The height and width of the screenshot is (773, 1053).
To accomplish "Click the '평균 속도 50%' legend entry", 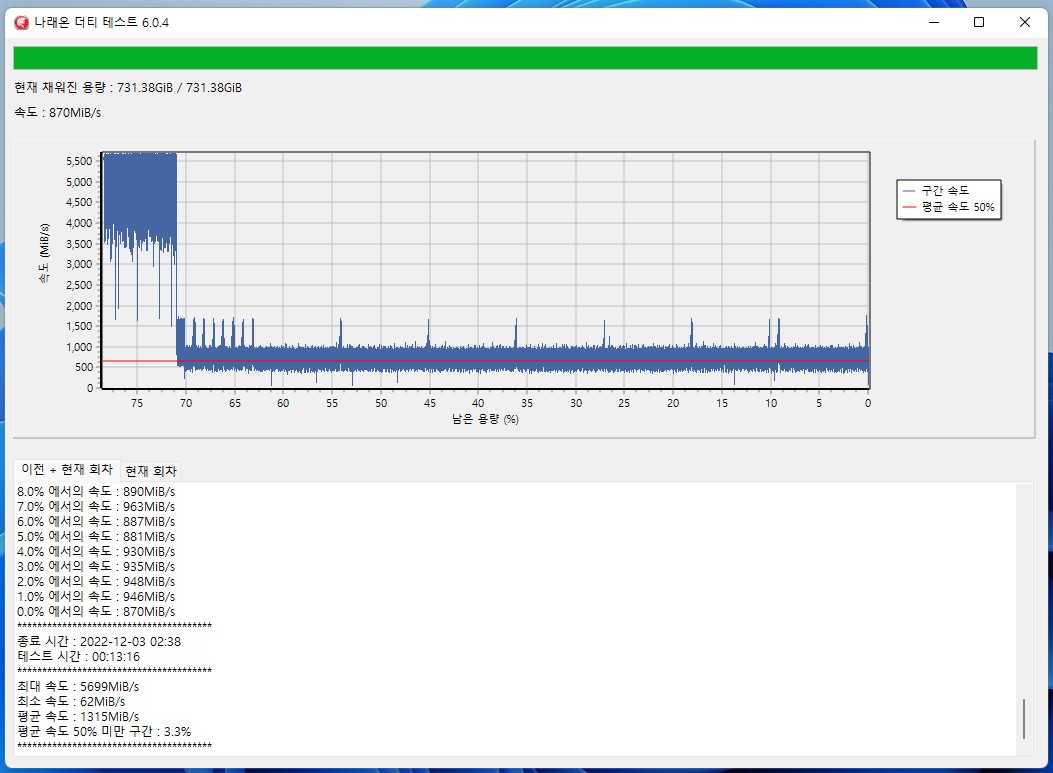I will coord(949,207).
